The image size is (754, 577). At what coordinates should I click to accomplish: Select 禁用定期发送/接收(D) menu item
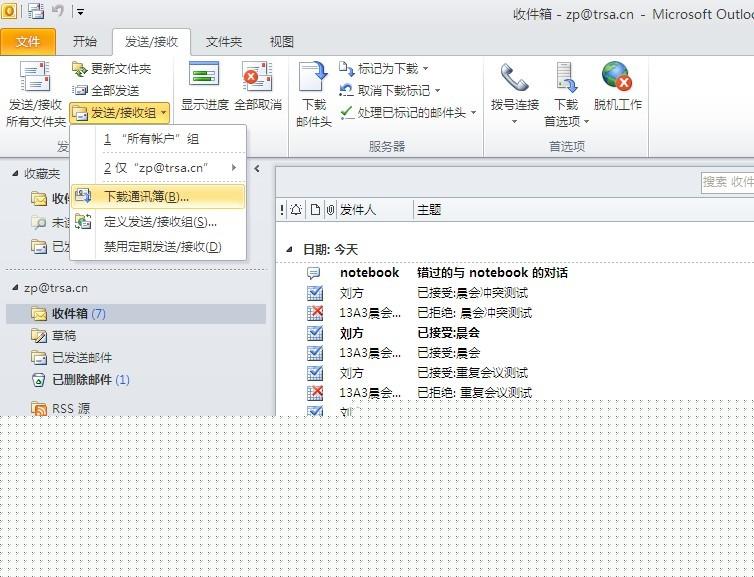click(158, 247)
